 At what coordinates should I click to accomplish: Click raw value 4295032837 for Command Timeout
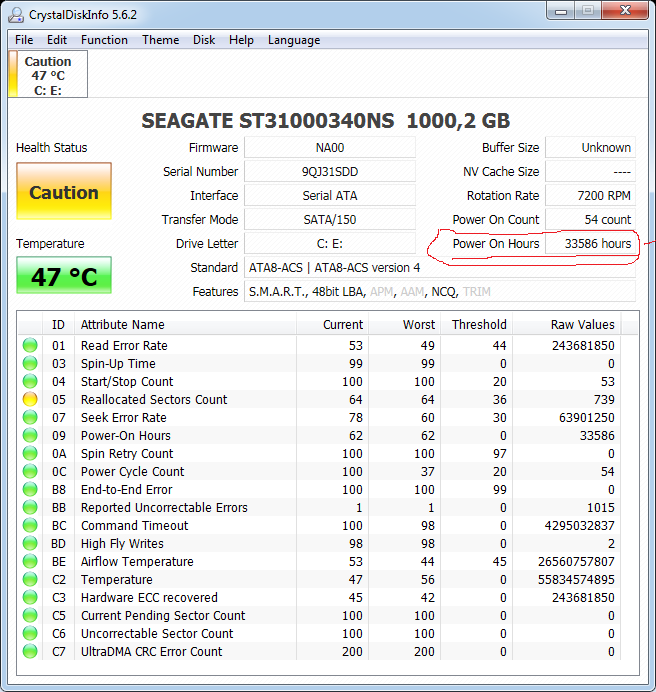(580, 526)
